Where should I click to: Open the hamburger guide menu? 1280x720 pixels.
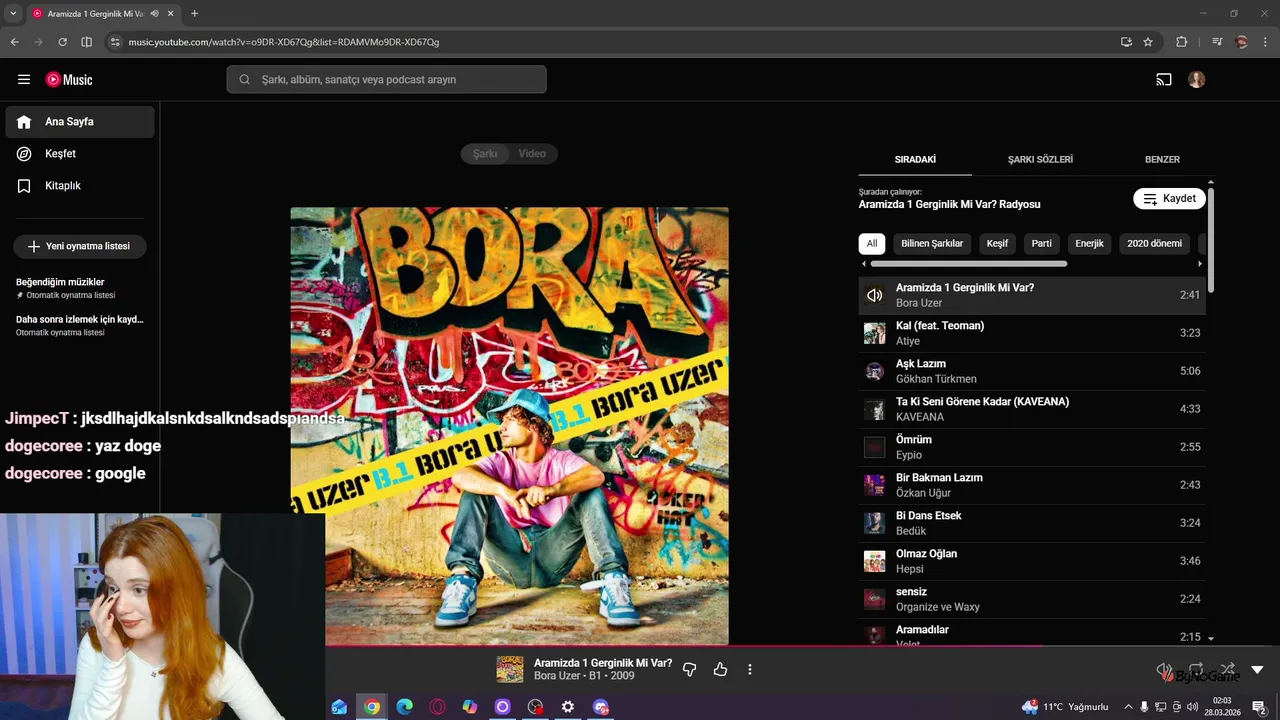click(24, 80)
